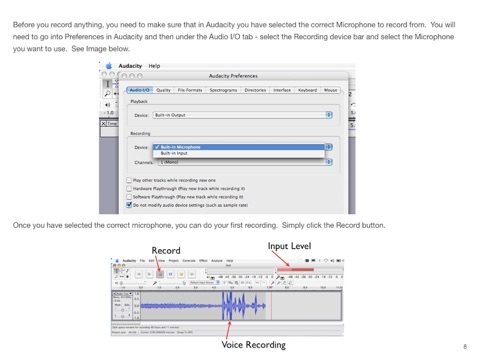The image size is (480, 360).
Task: Click the yellow Stop button
Action: 181,274
